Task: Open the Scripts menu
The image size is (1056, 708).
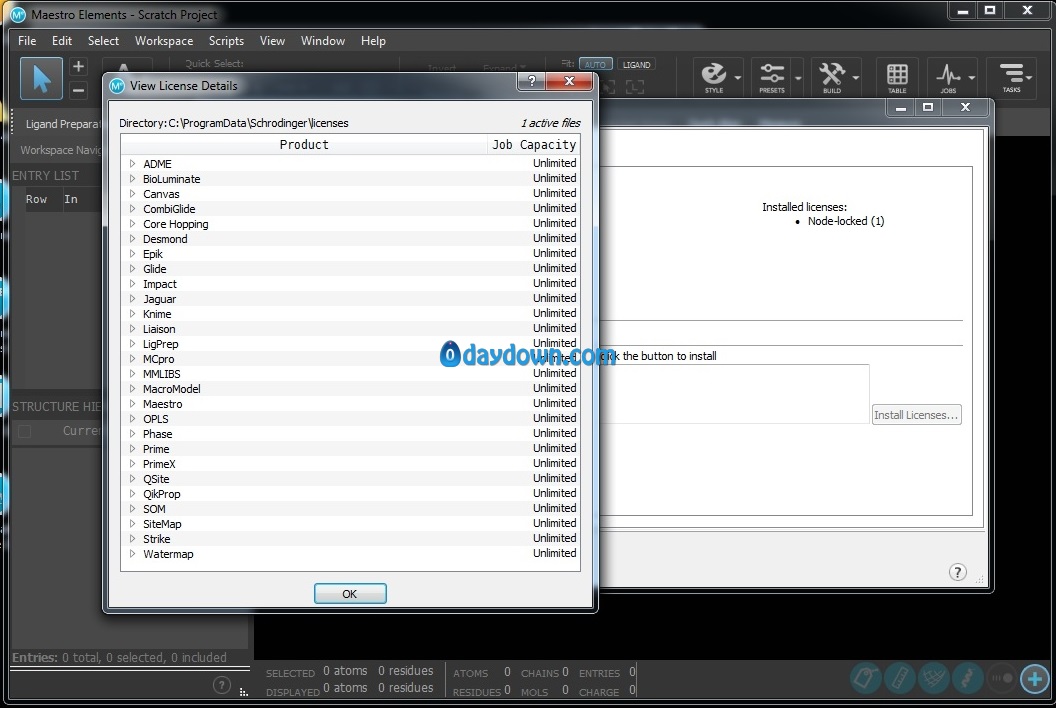Action: 226,40
